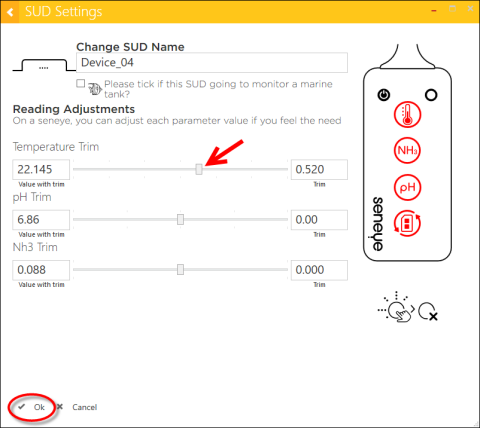
Task: Click the cancel refresh X icon
Action: tap(428, 312)
